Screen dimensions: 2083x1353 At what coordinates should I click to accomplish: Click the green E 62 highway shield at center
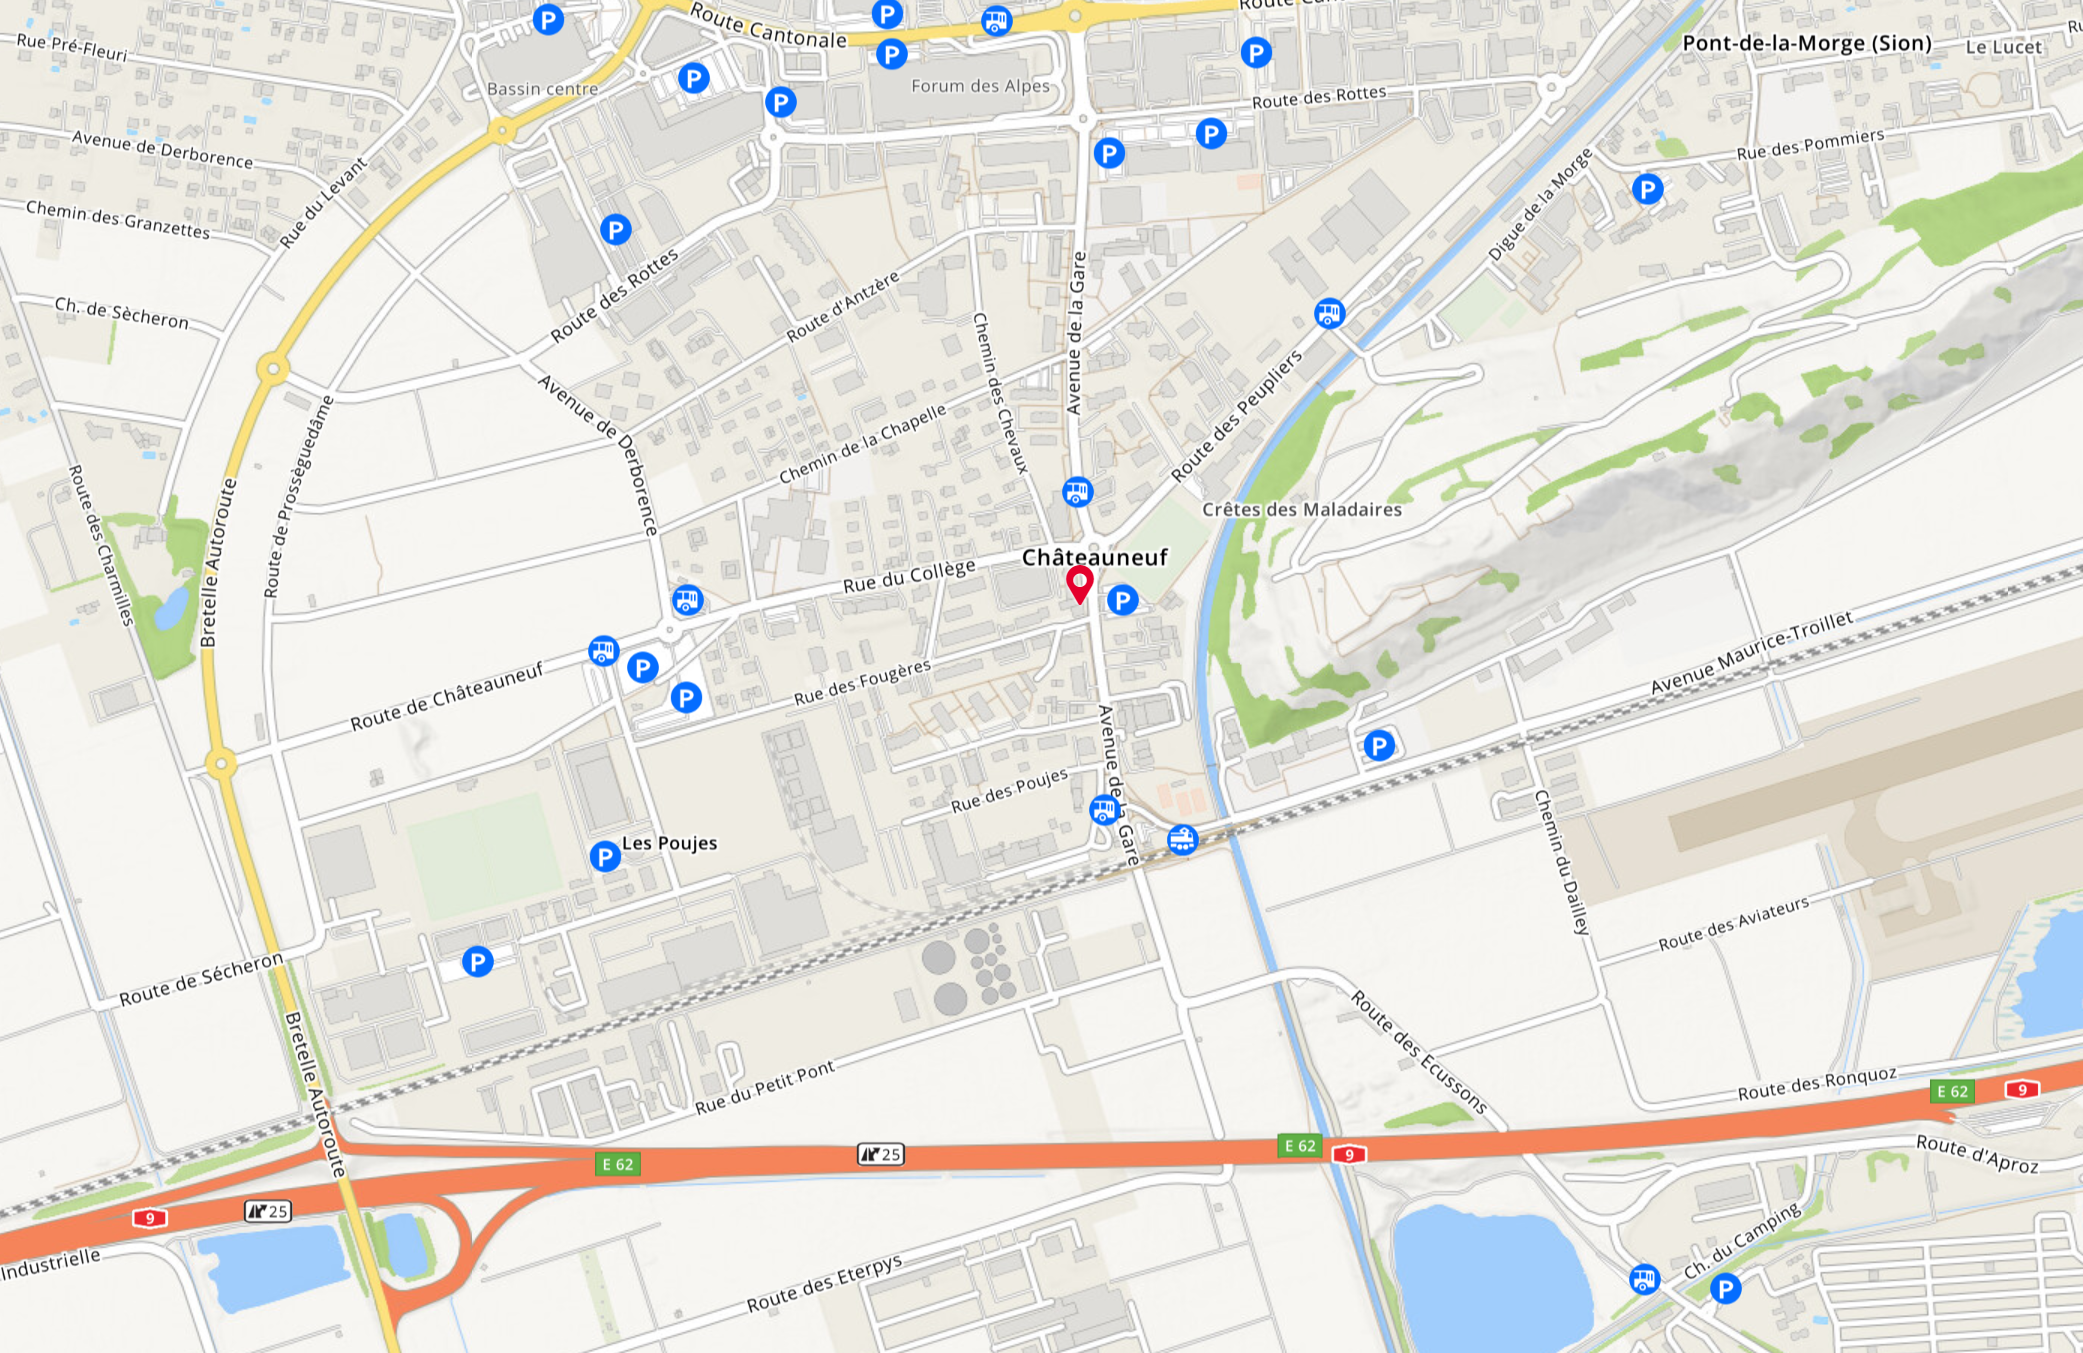click(1300, 1146)
